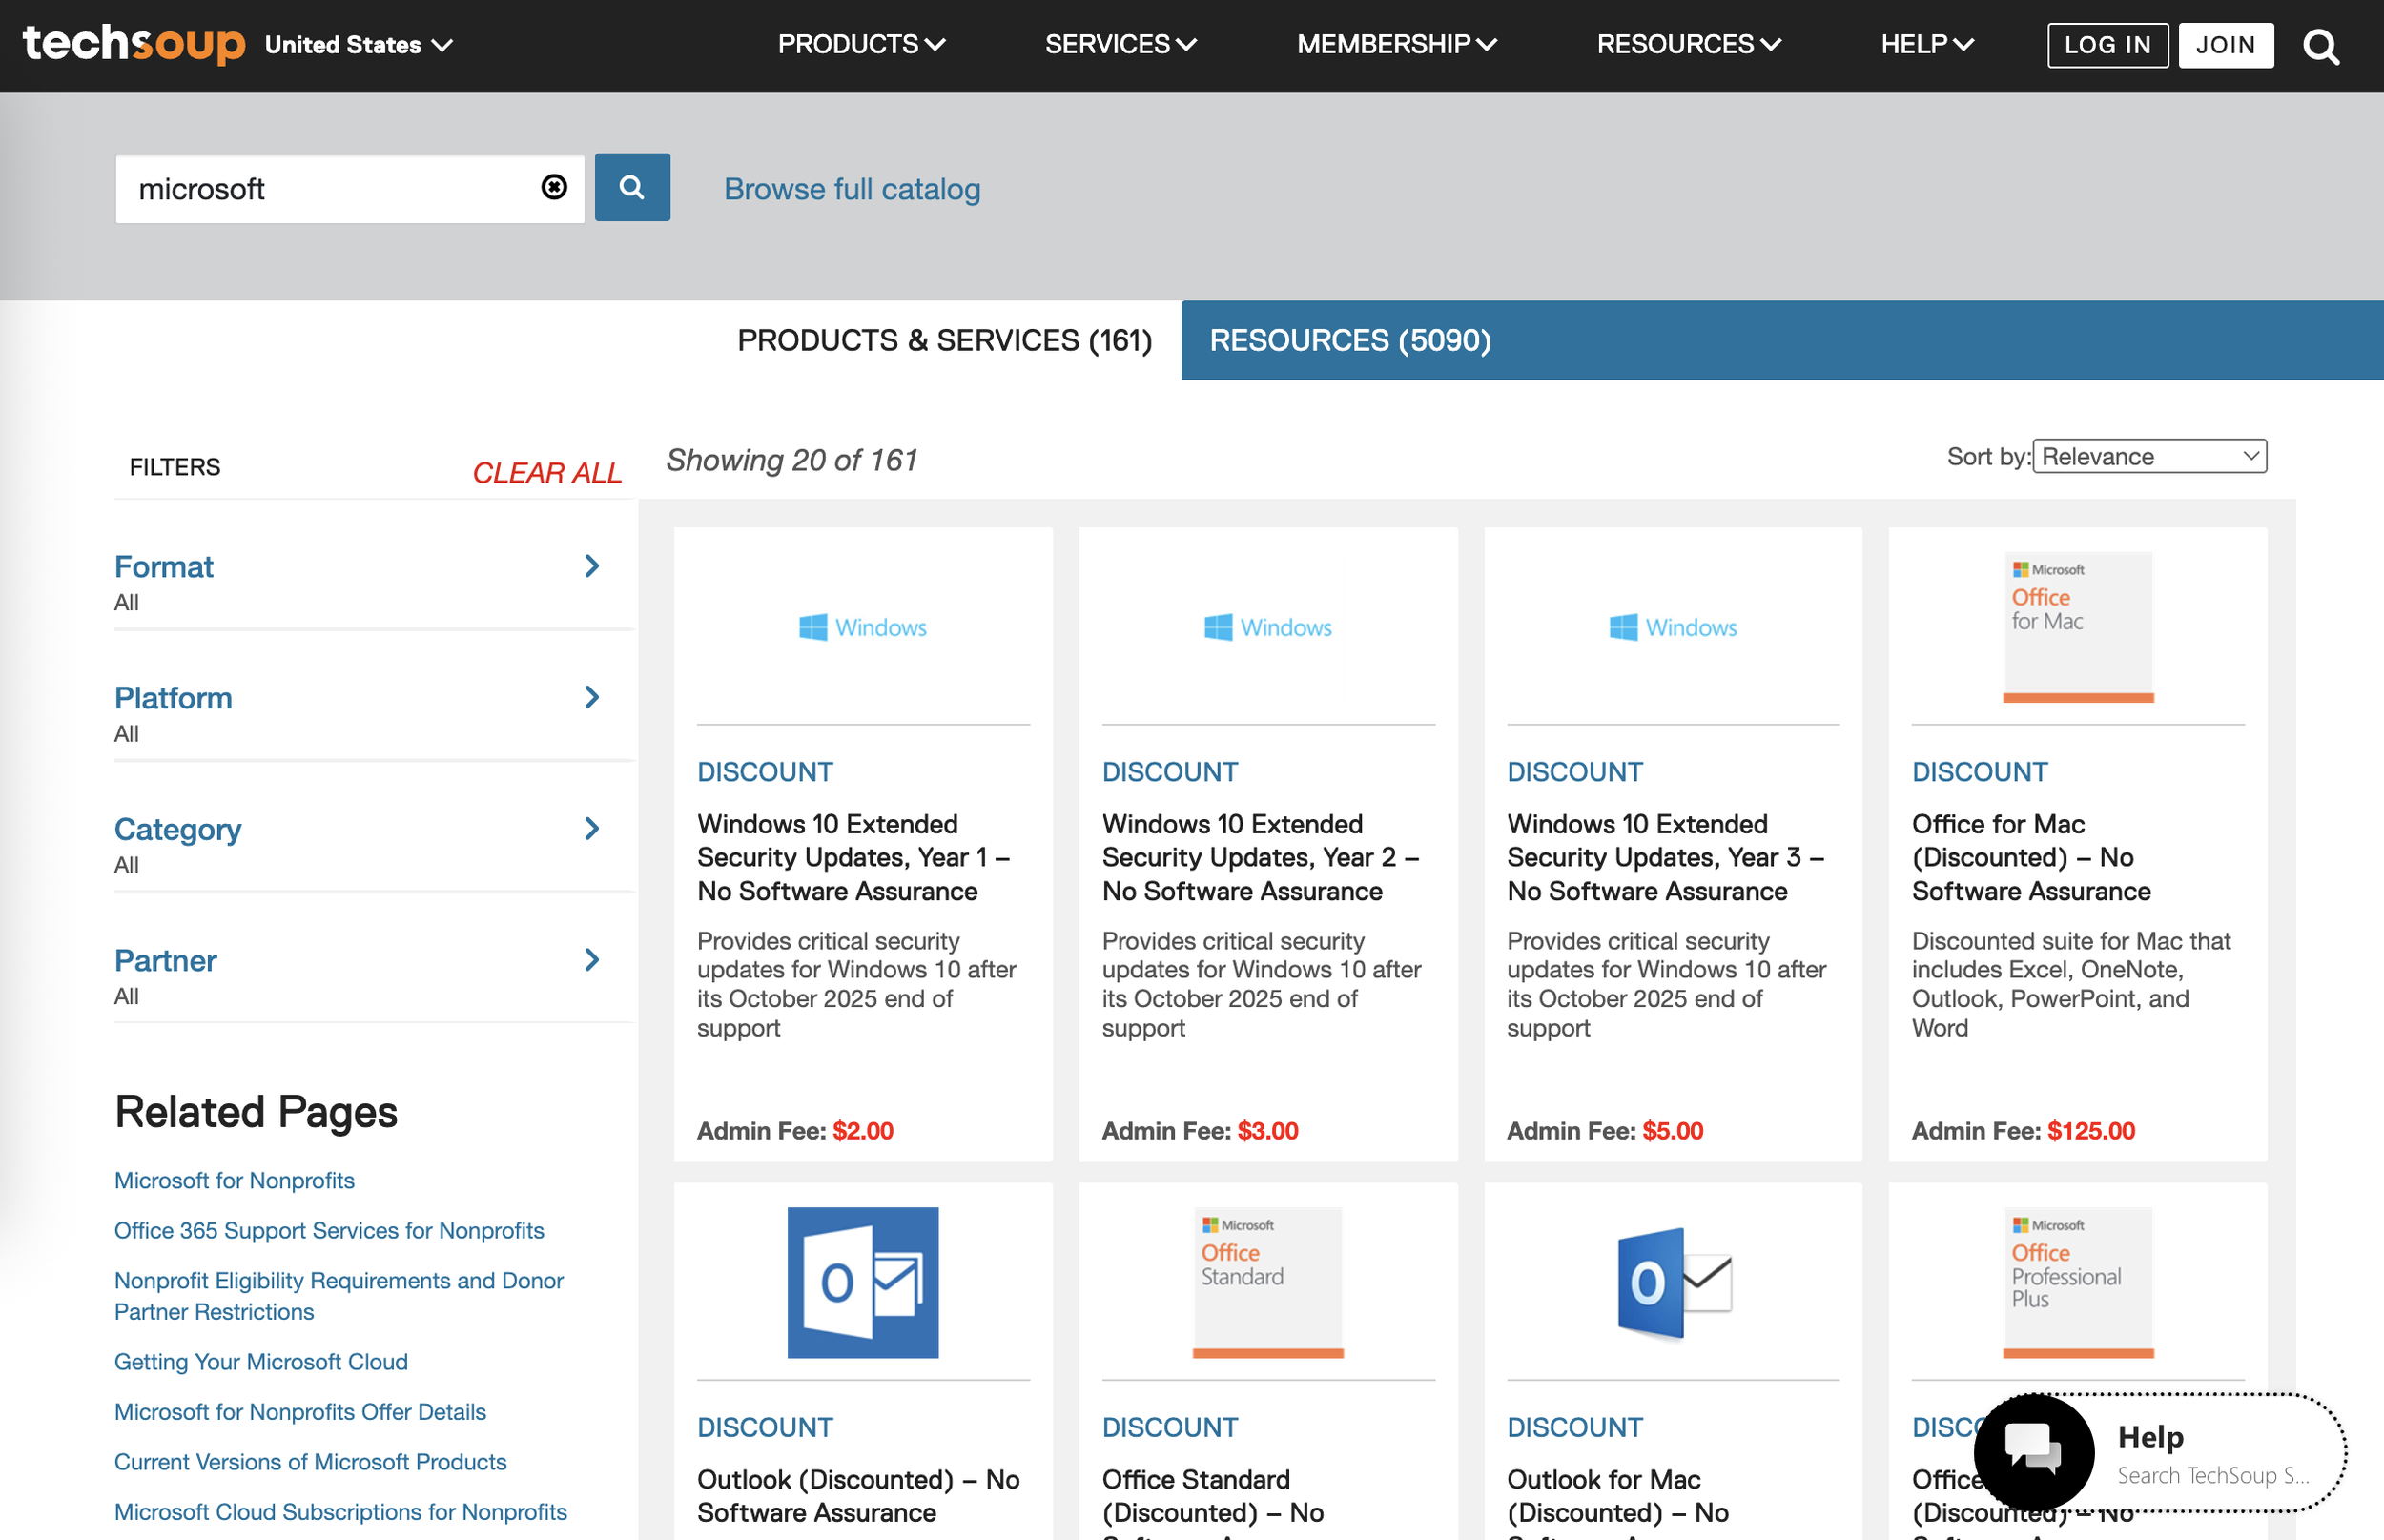Click 'Showing 20 of 161' text
Viewport: 2384px width, 1540px height.
click(x=792, y=460)
